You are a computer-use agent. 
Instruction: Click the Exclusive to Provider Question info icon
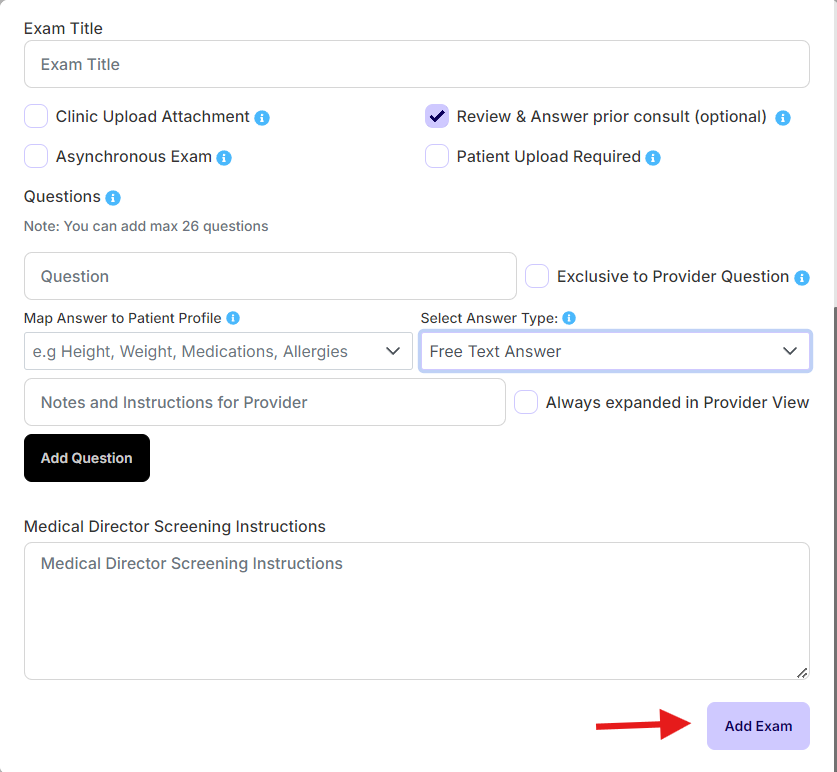801,276
